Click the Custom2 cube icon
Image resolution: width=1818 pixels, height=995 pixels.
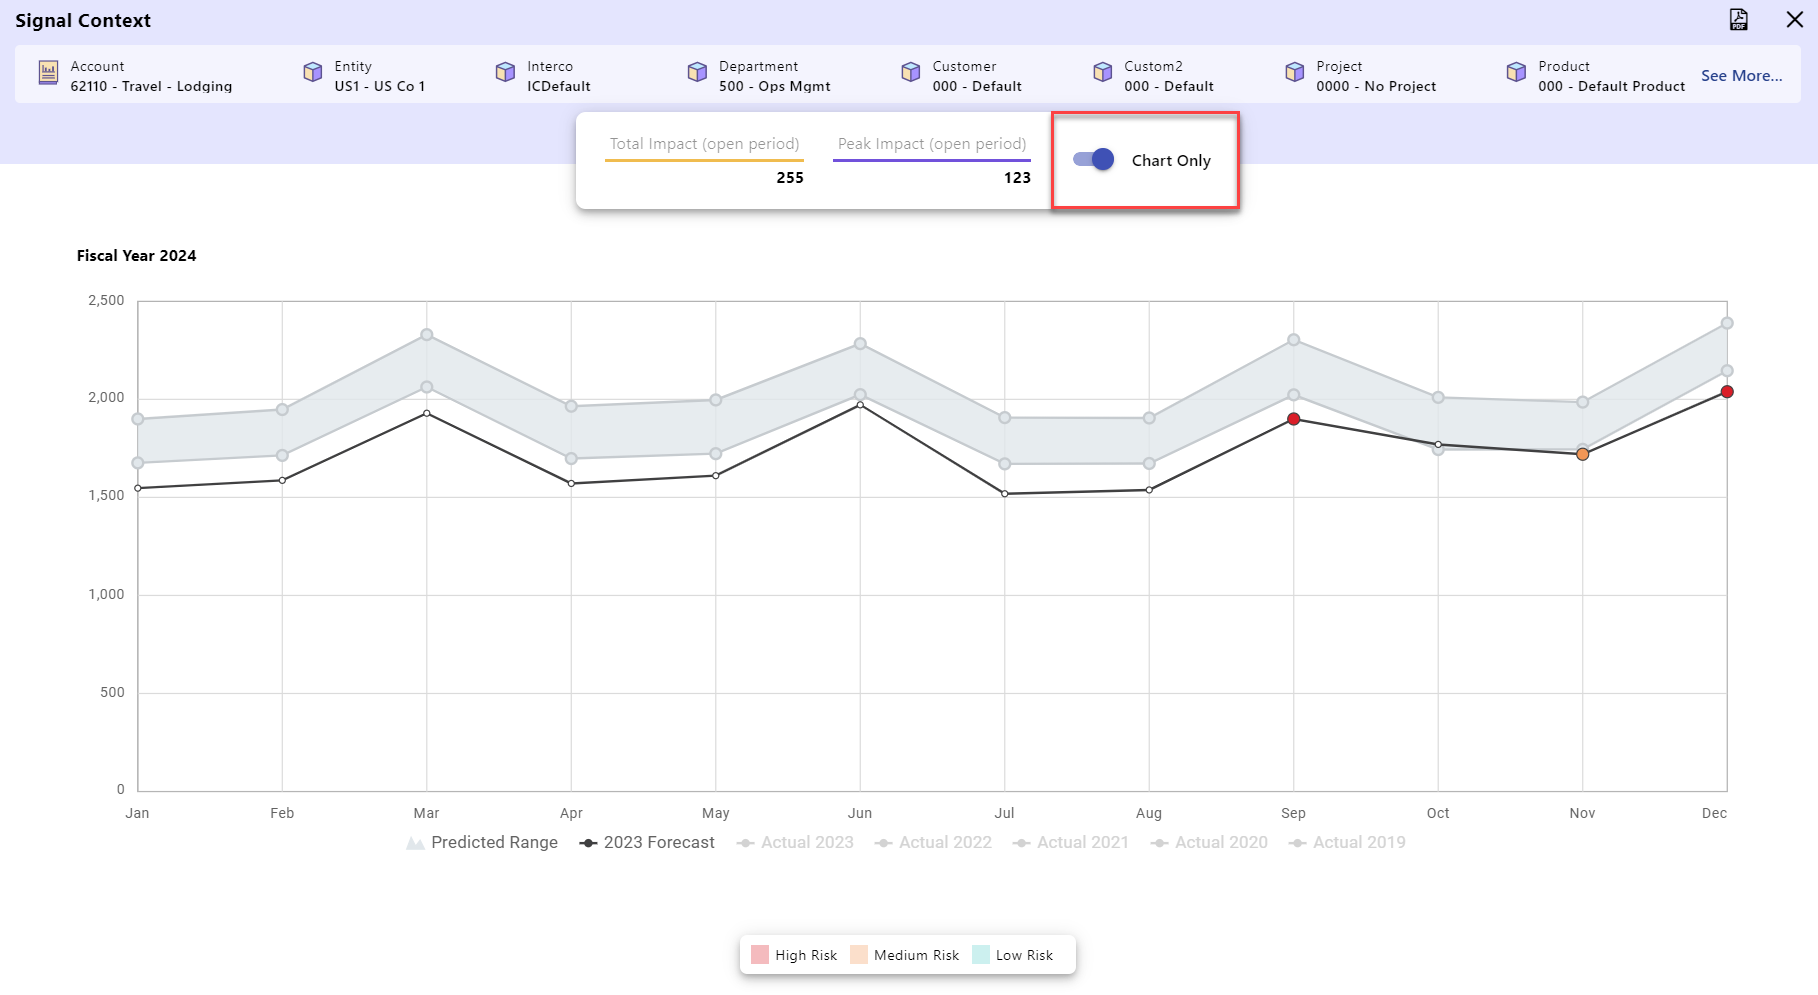pos(1103,72)
